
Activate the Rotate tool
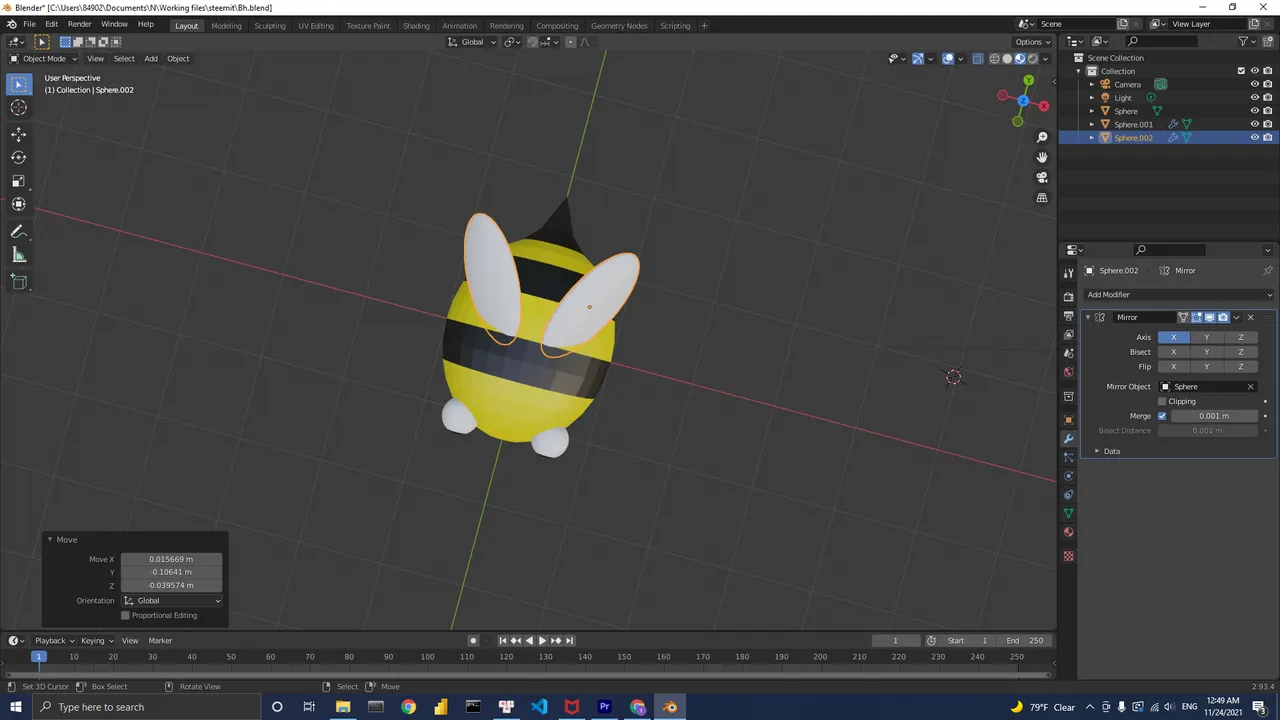point(19,157)
